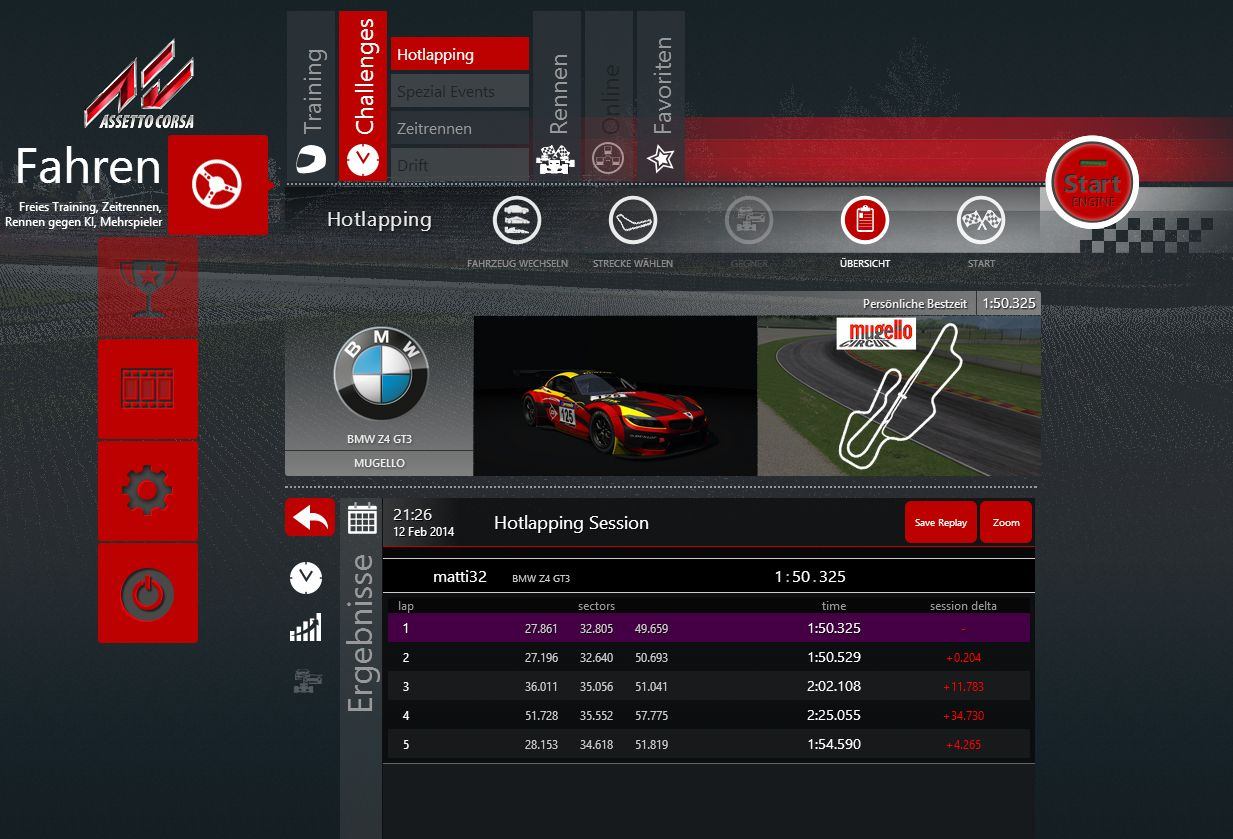Image resolution: width=1233 pixels, height=839 pixels.
Task: Select Hotlapping in the Challenges submenu
Action: coord(460,54)
